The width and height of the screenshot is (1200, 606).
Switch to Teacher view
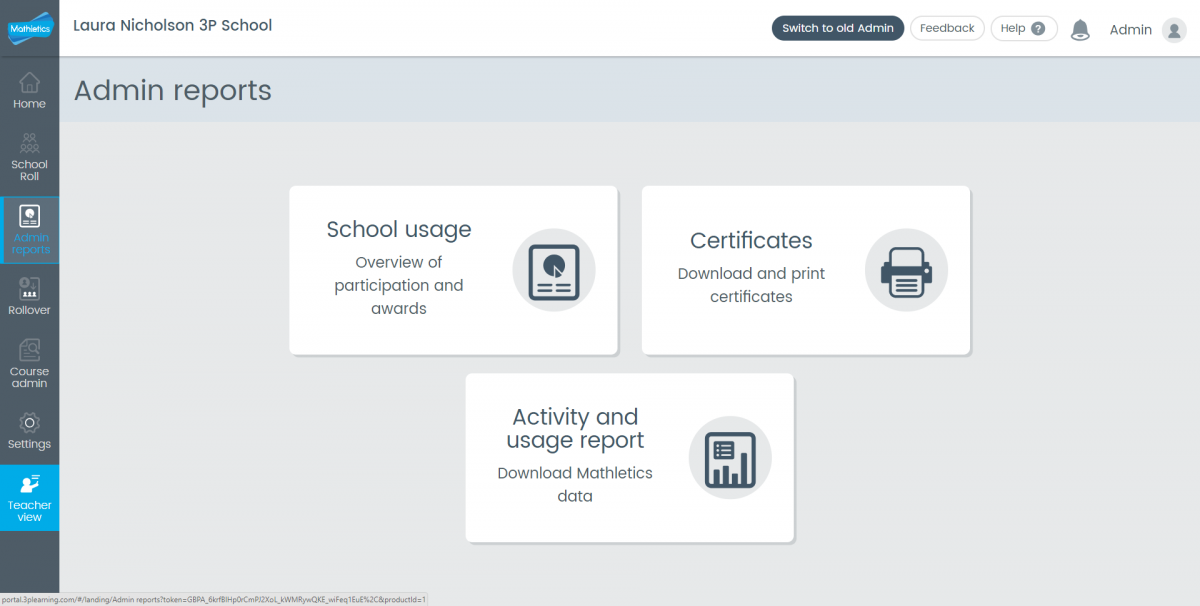point(29,497)
